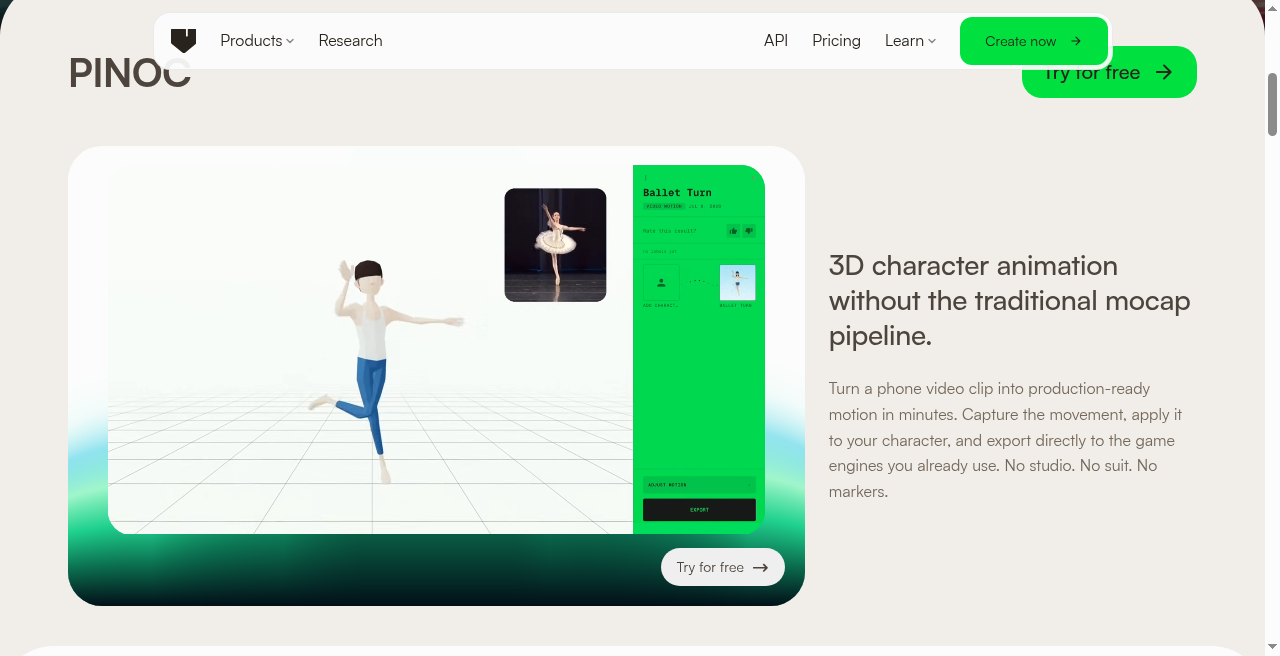This screenshot has height=656, width=1280.
Task: Click the white Try for free pill button
Action: pos(723,567)
